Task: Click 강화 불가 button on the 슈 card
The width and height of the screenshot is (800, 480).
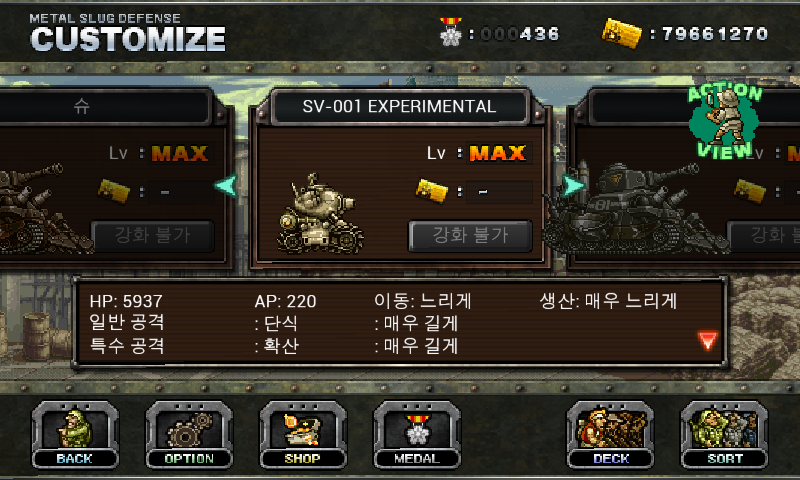Action: click(x=153, y=235)
